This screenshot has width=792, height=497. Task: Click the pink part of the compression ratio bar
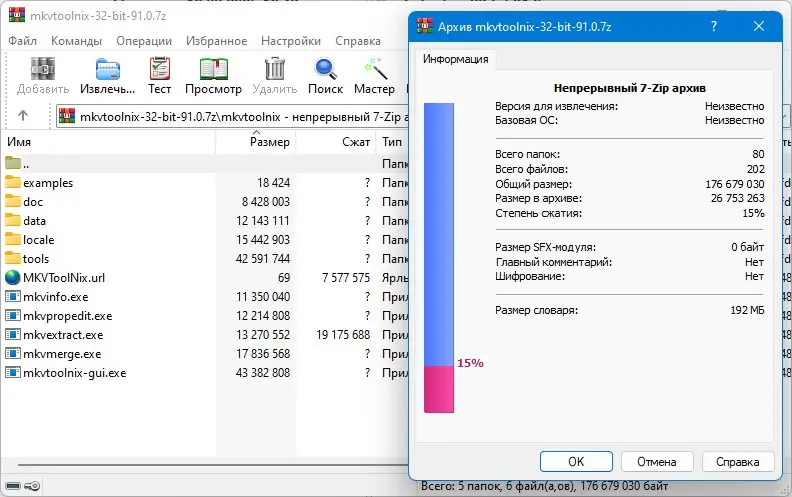pos(439,389)
